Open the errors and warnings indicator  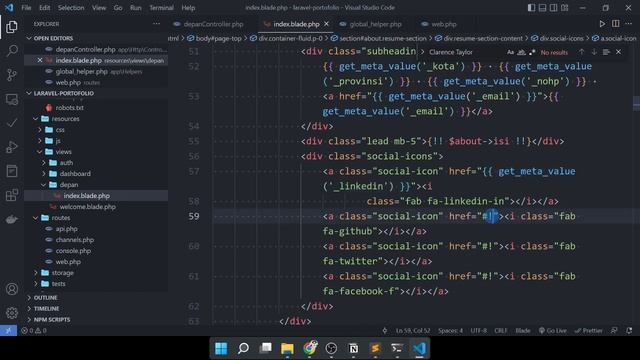[x=34, y=331]
